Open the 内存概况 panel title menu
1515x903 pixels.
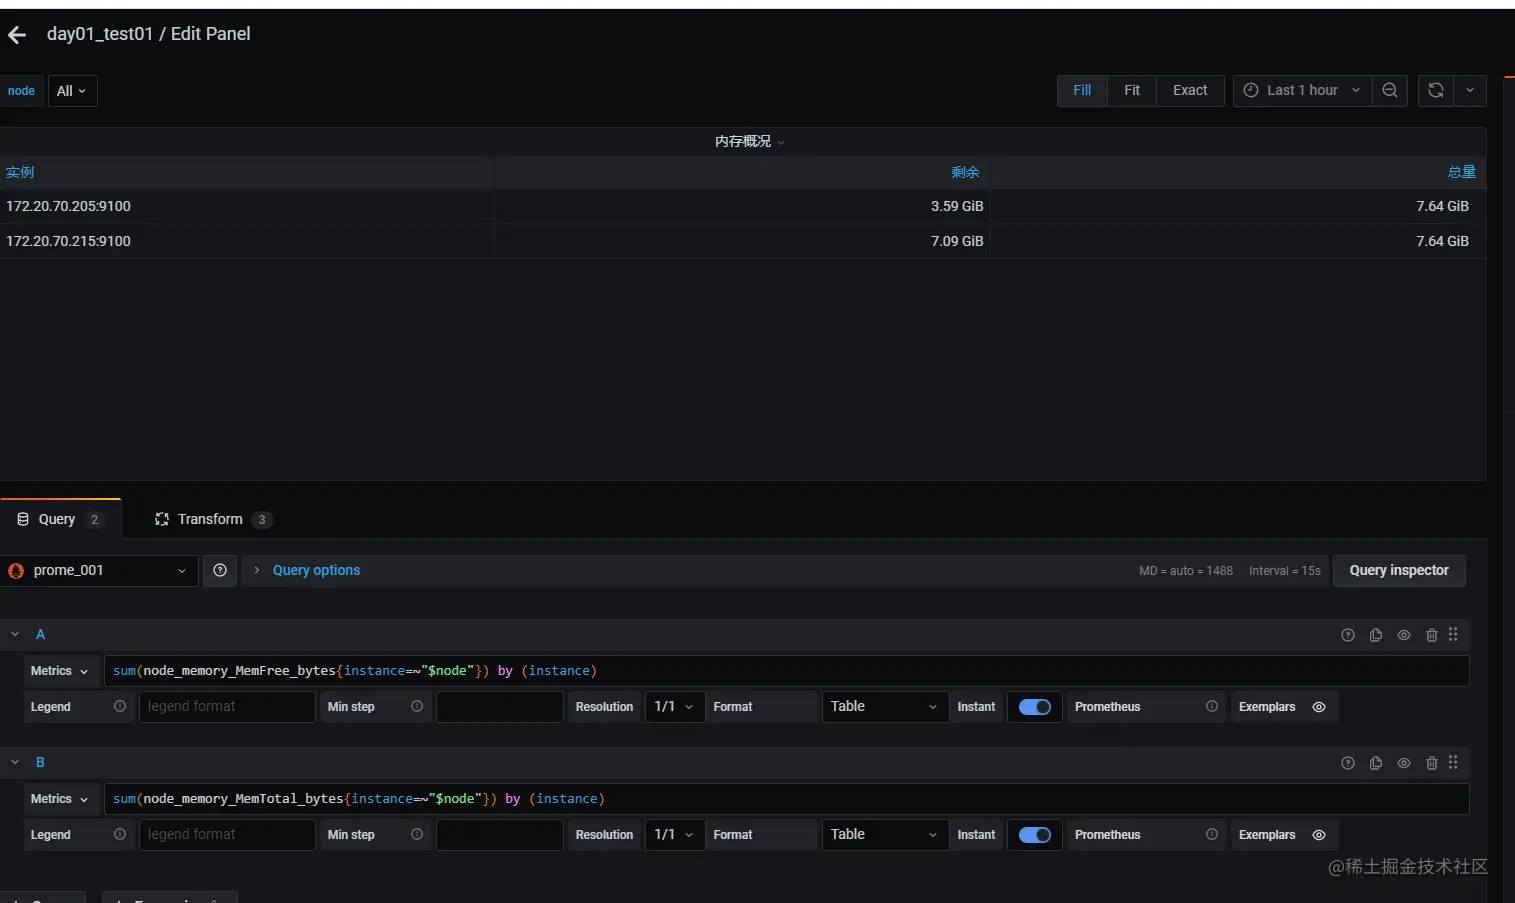point(749,141)
